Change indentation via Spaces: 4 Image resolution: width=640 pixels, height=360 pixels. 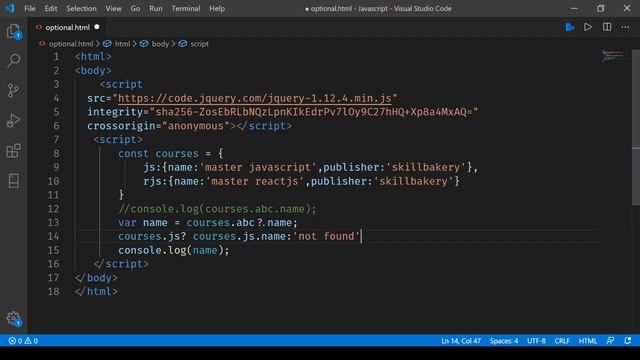pyautogui.click(x=504, y=341)
